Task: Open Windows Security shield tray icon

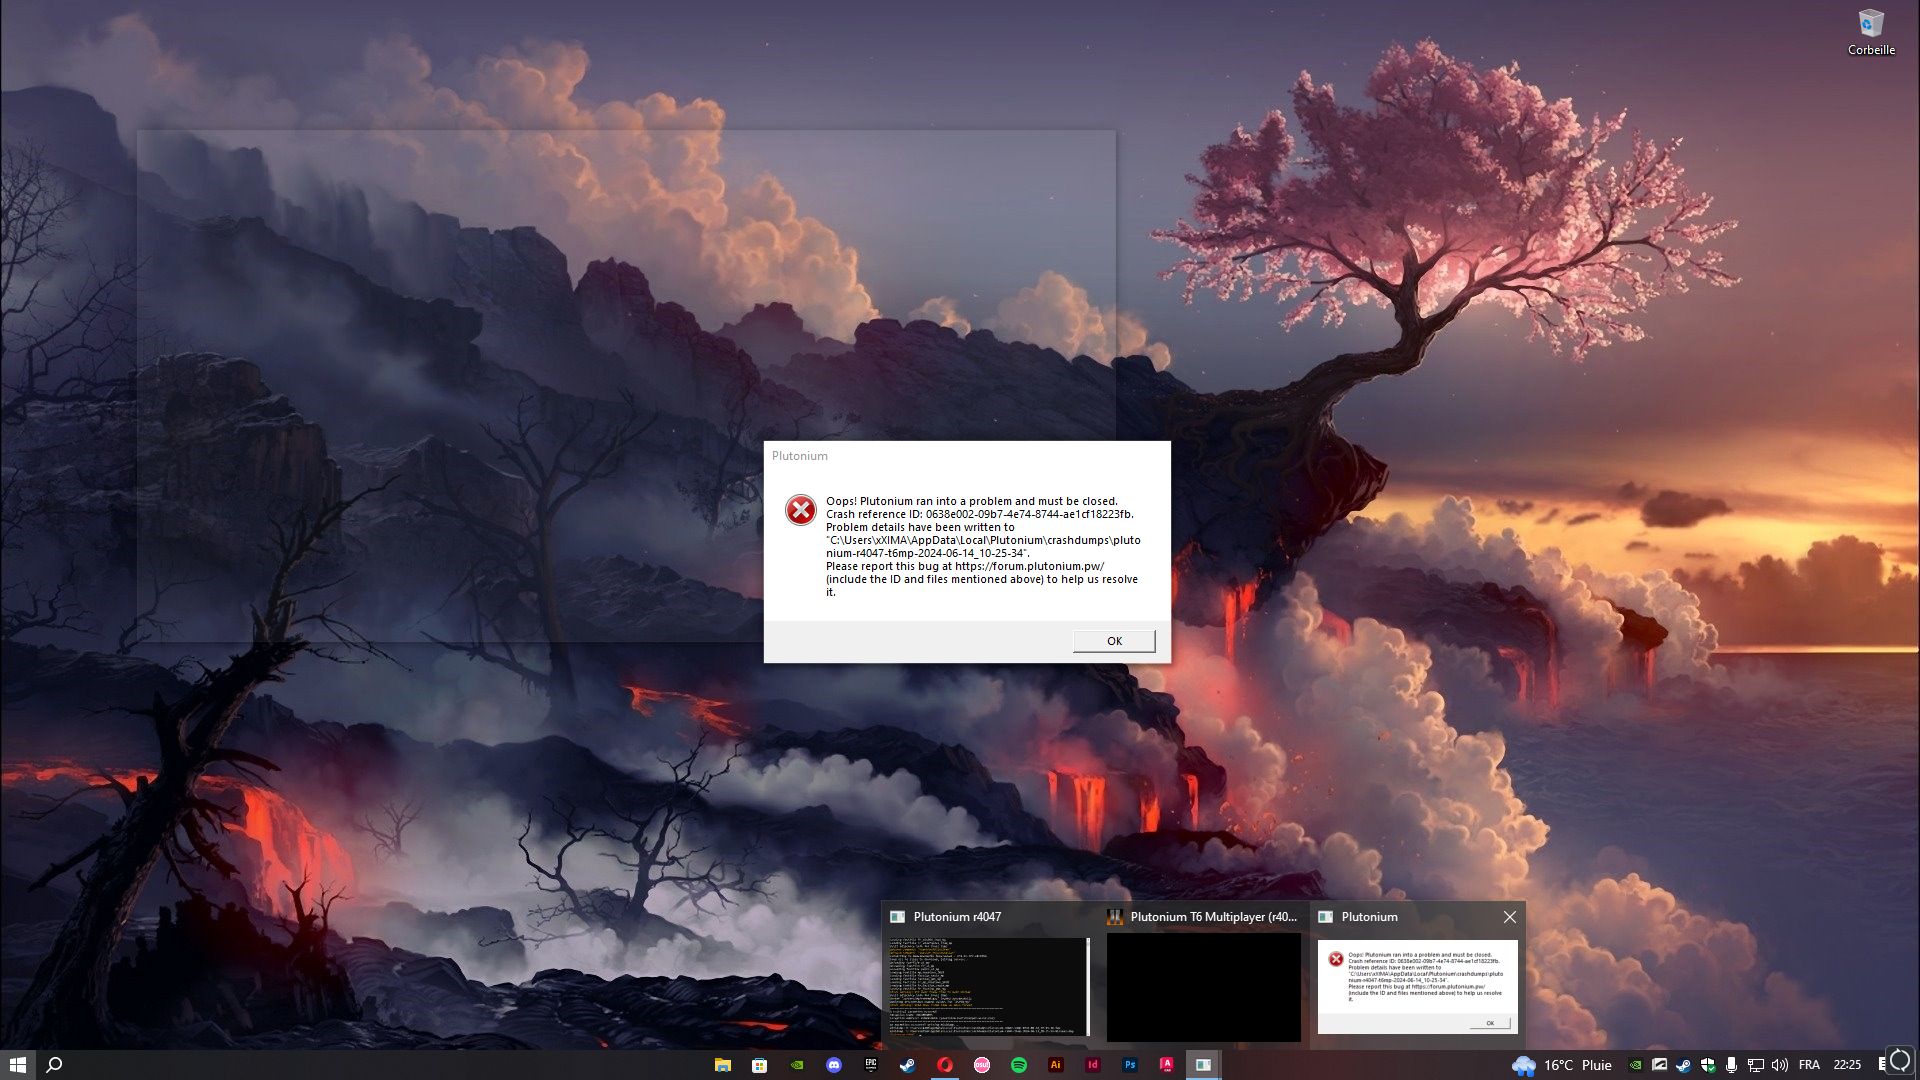Action: 1708,1065
